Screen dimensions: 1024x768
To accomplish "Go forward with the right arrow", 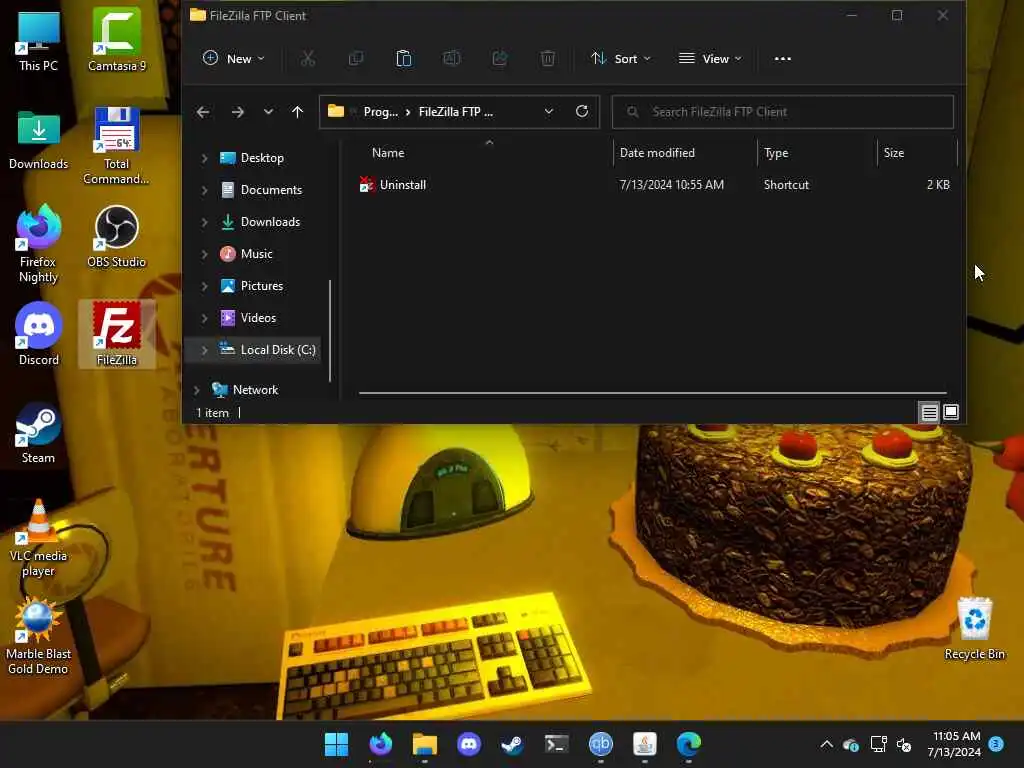I will pyautogui.click(x=238, y=112).
